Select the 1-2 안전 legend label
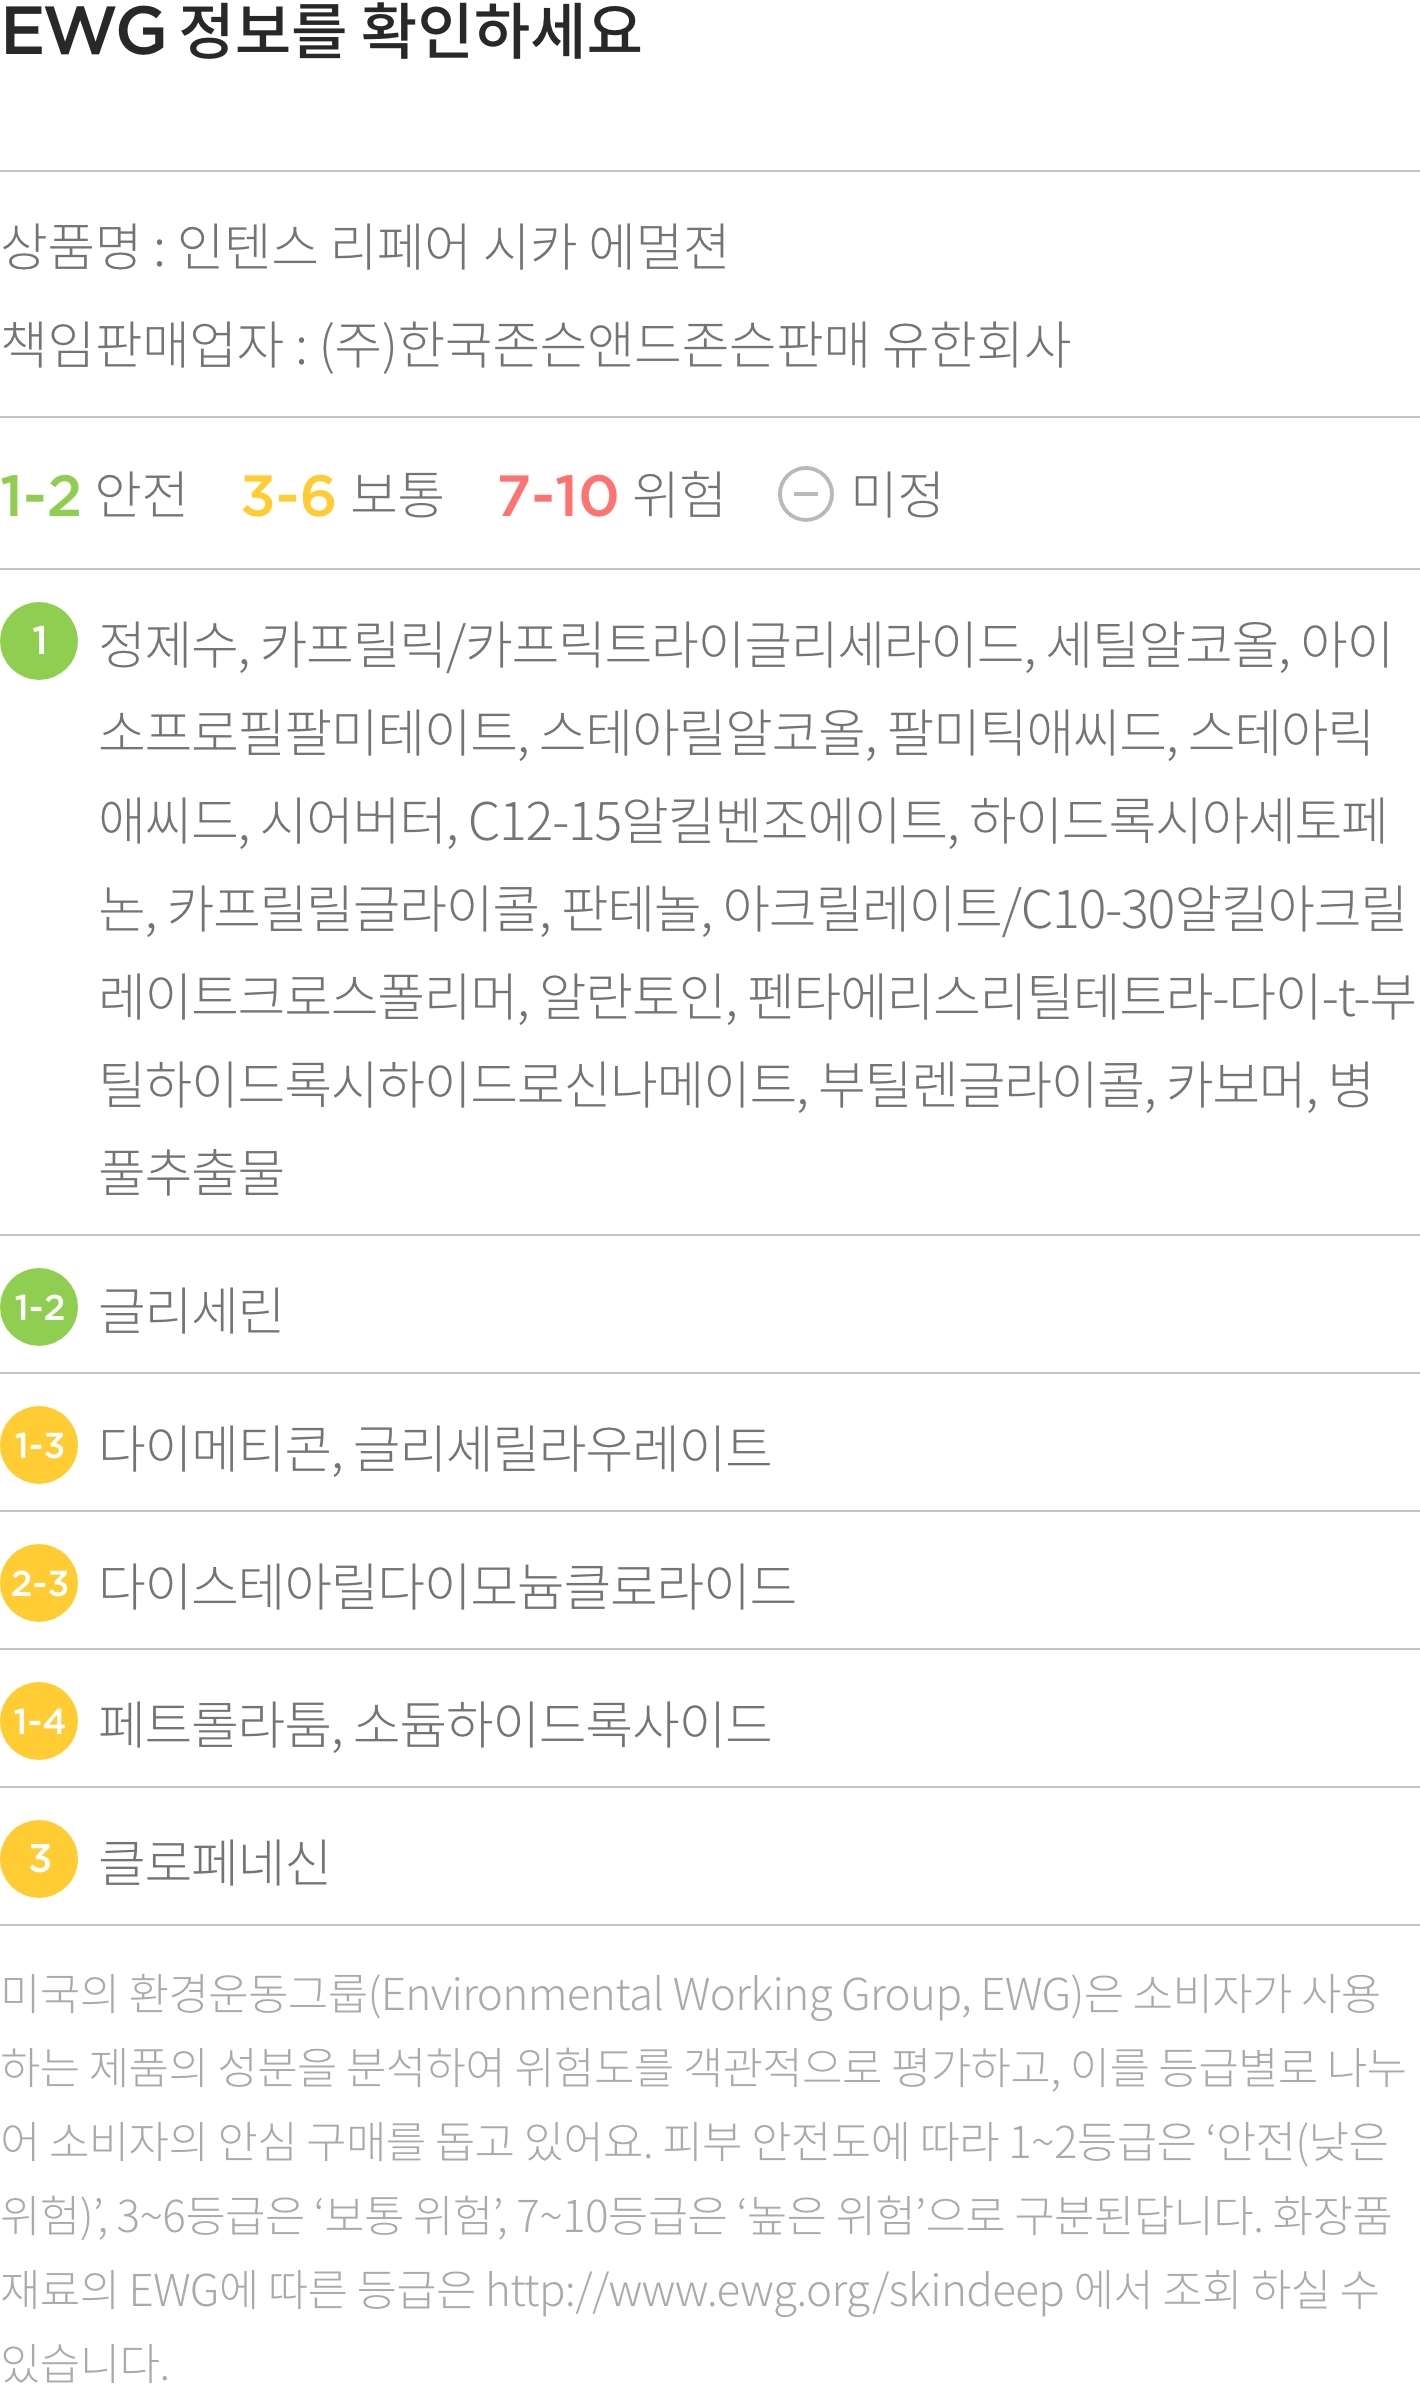 pos(93,495)
